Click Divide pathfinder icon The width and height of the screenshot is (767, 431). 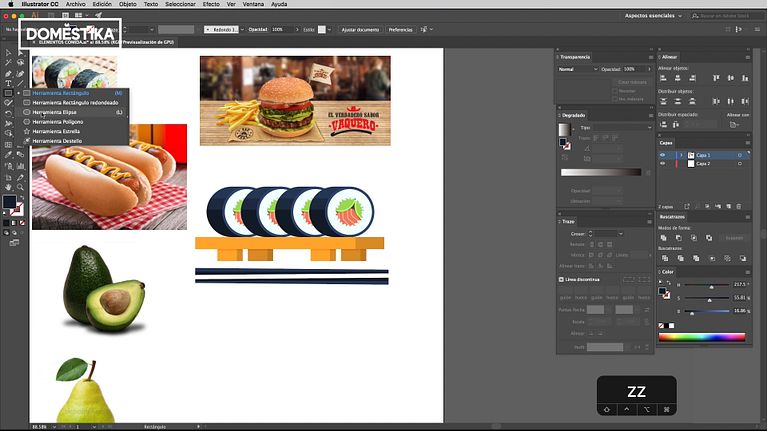[665, 258]
